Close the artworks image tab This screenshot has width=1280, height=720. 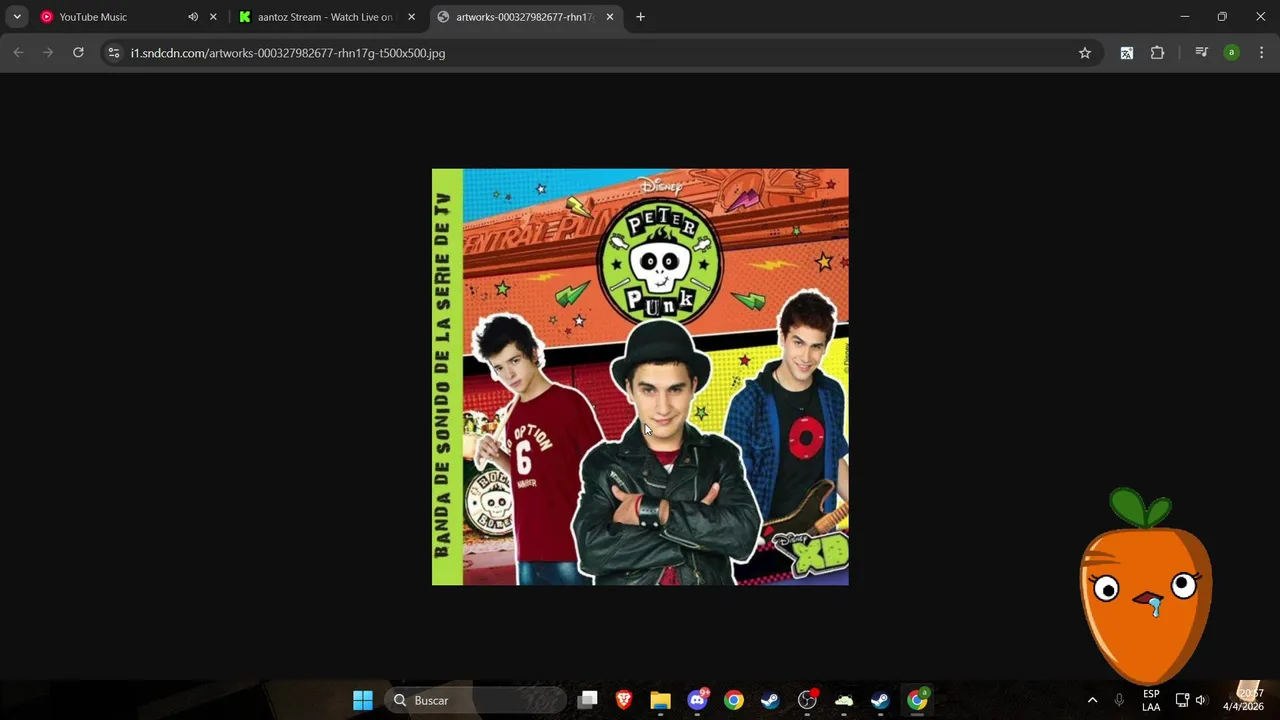610,17
